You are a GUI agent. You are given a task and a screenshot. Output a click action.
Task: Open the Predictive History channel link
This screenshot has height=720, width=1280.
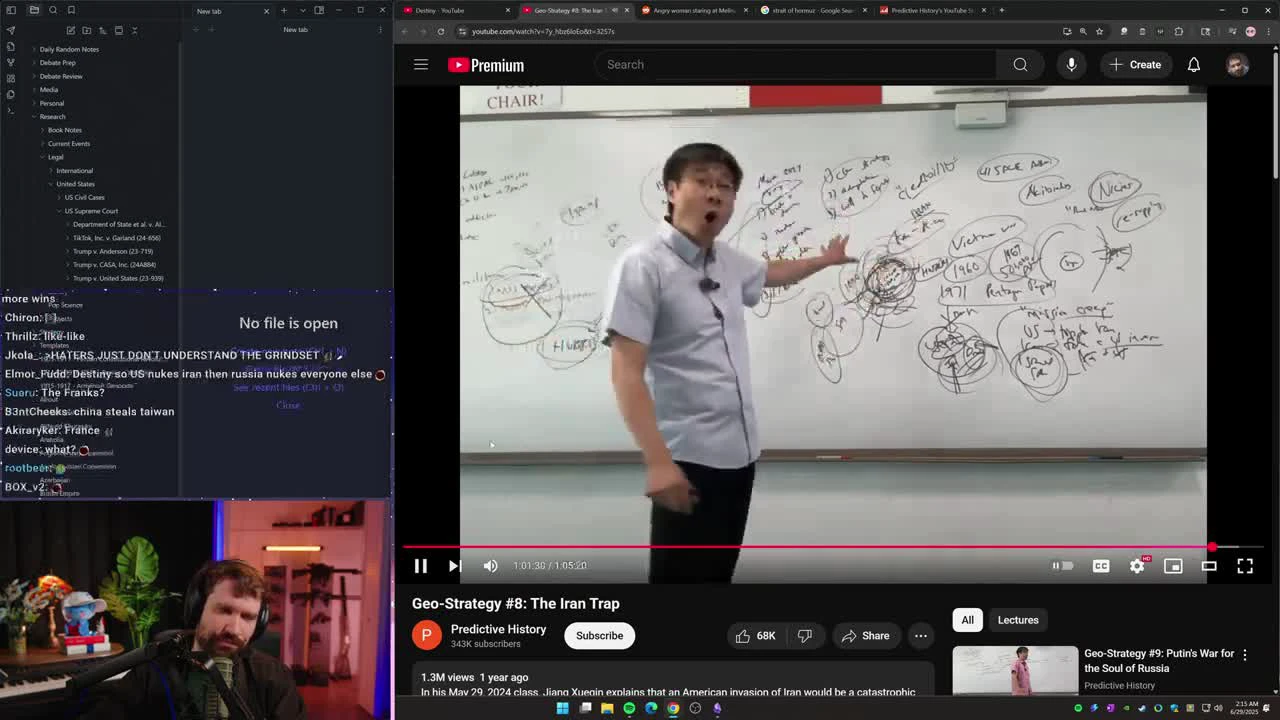tap(498, 629)
